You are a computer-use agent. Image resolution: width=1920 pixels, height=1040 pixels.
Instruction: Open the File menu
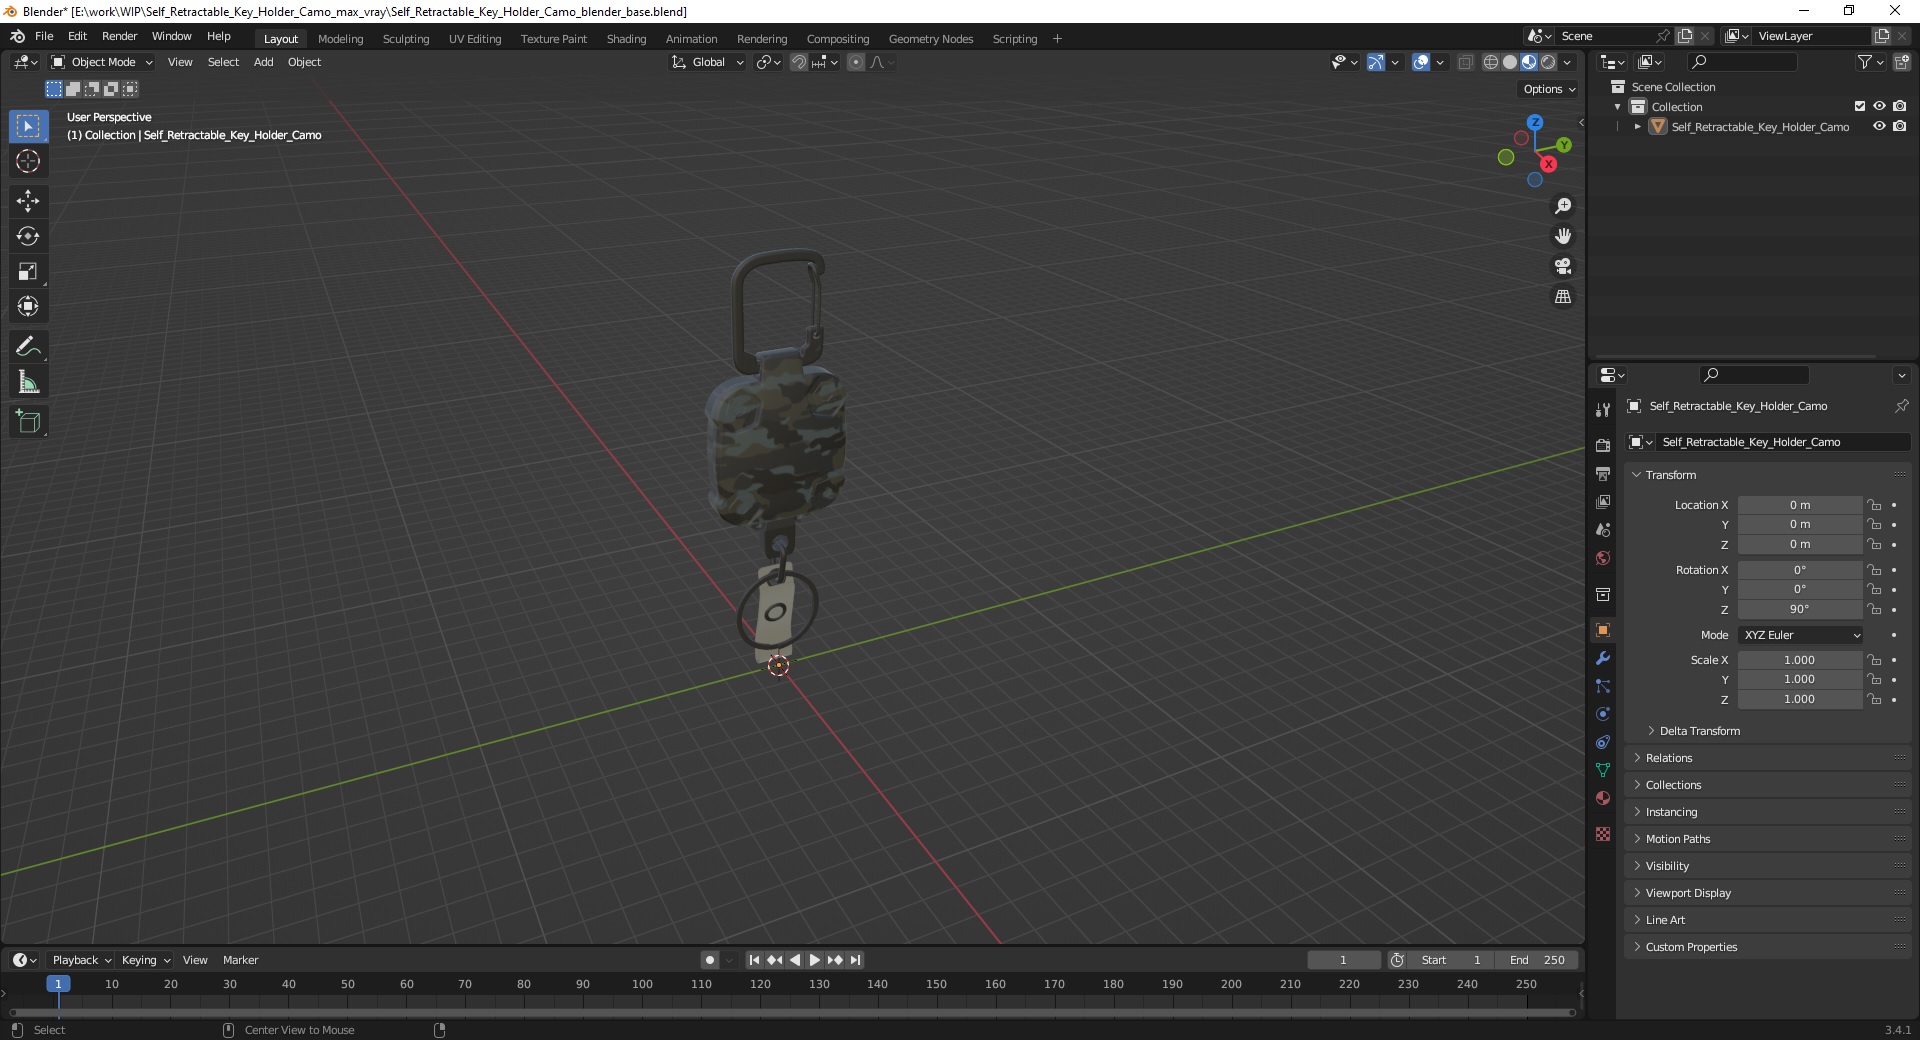[44, 36]
